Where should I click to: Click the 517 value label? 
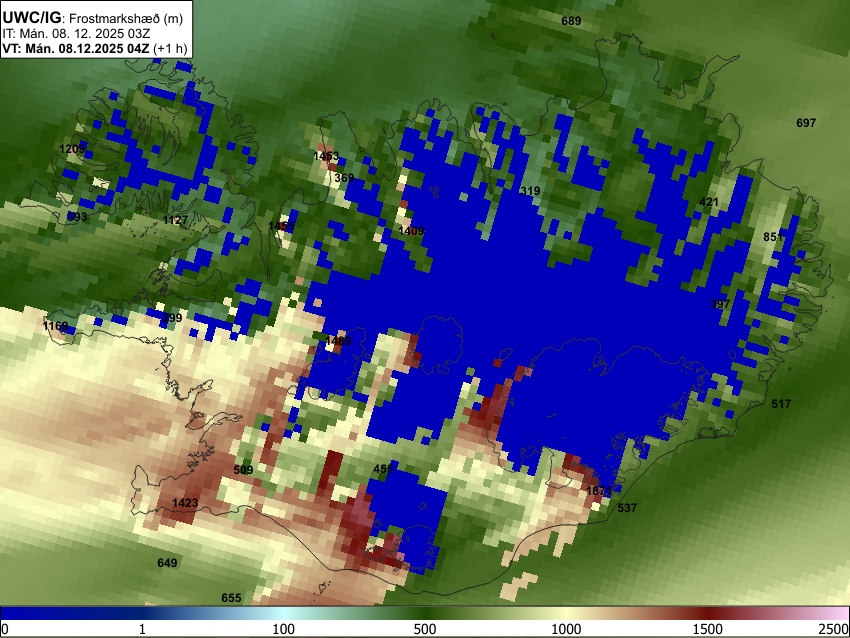781,404
